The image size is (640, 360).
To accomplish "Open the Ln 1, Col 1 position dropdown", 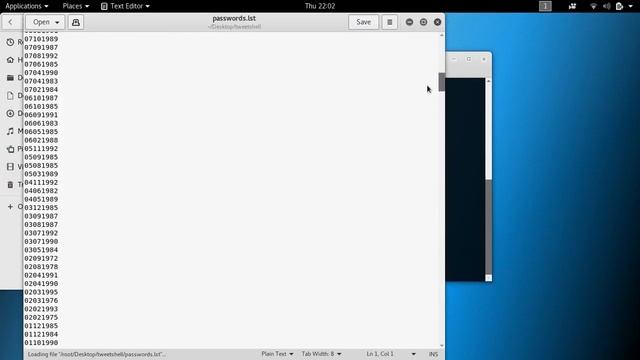I will pos(391,354).
